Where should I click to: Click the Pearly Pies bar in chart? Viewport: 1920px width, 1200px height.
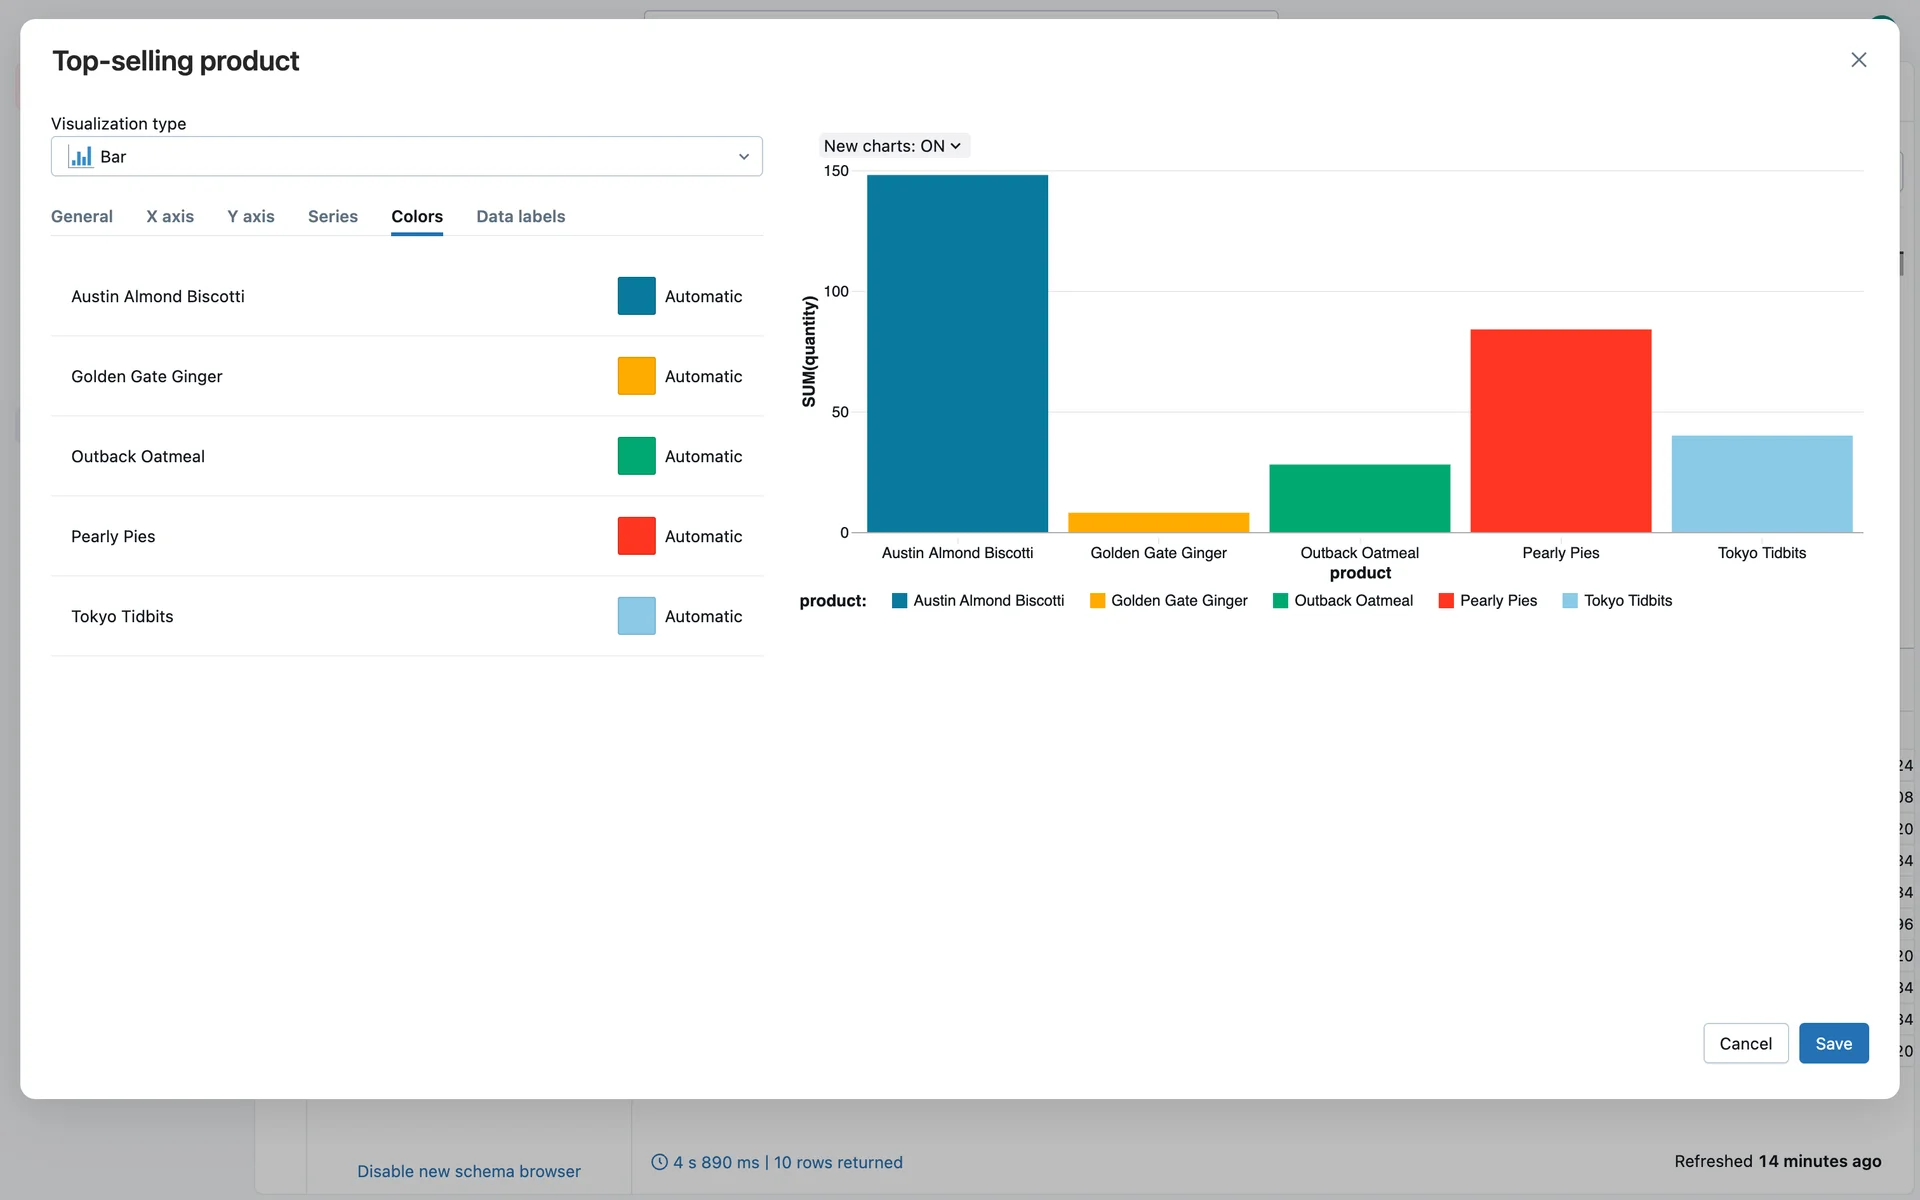click(1560, 430)
